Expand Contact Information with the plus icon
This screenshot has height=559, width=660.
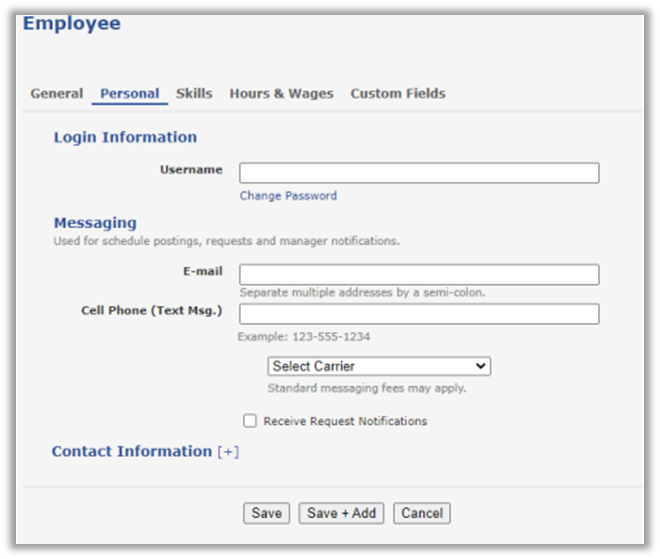coord(228,452)
